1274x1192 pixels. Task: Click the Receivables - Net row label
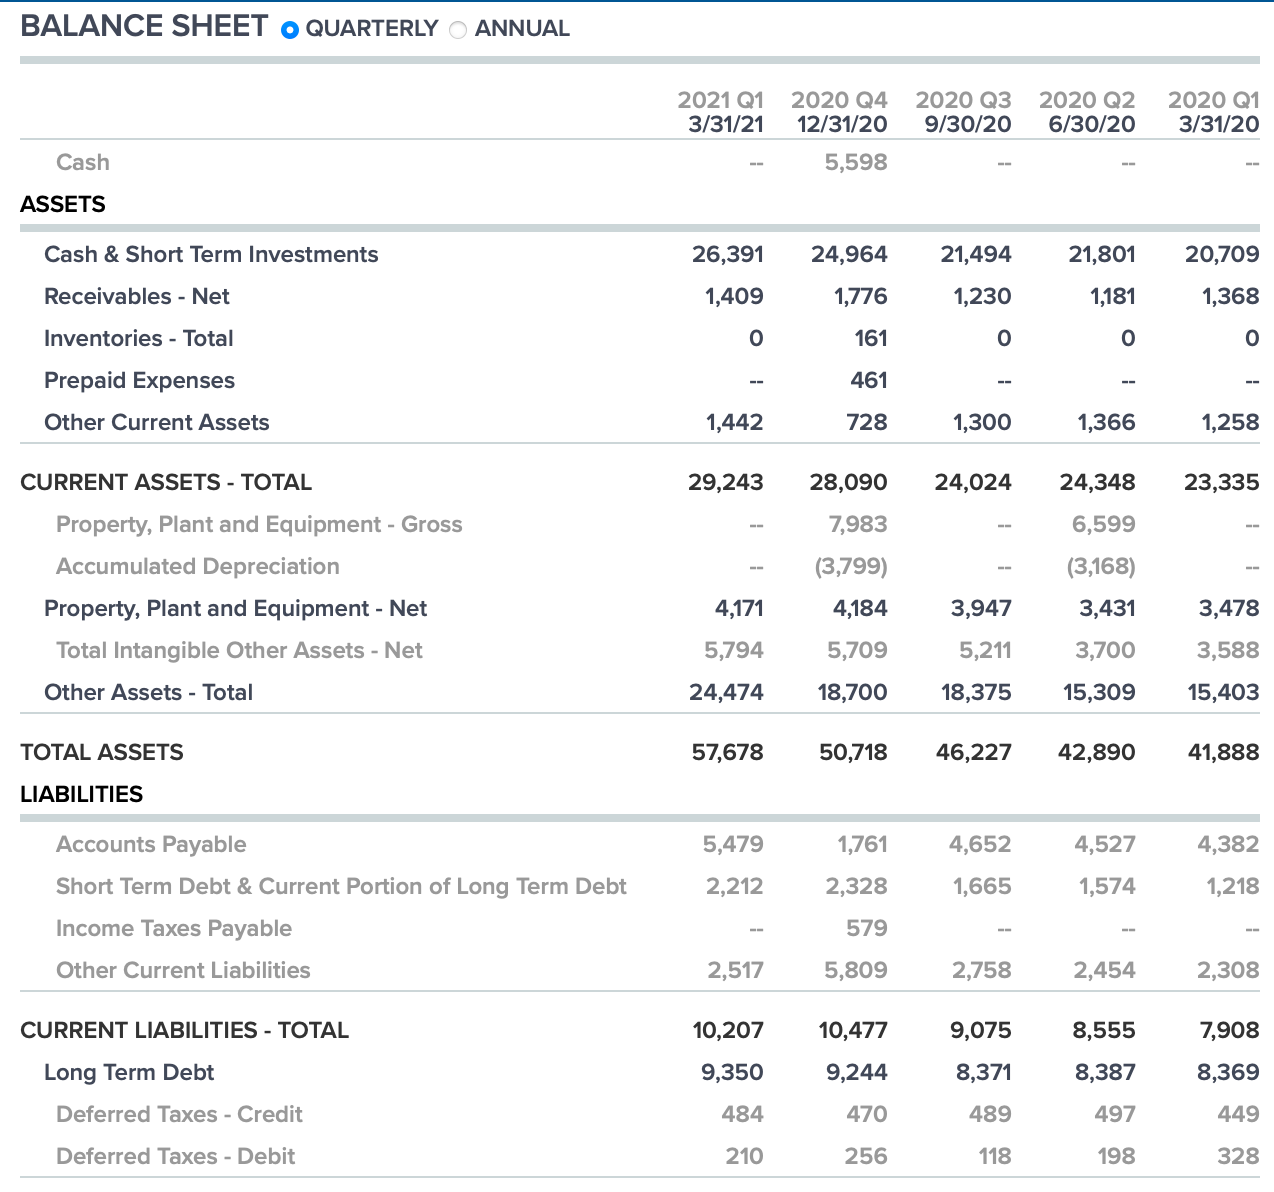[x=137, y=296]
